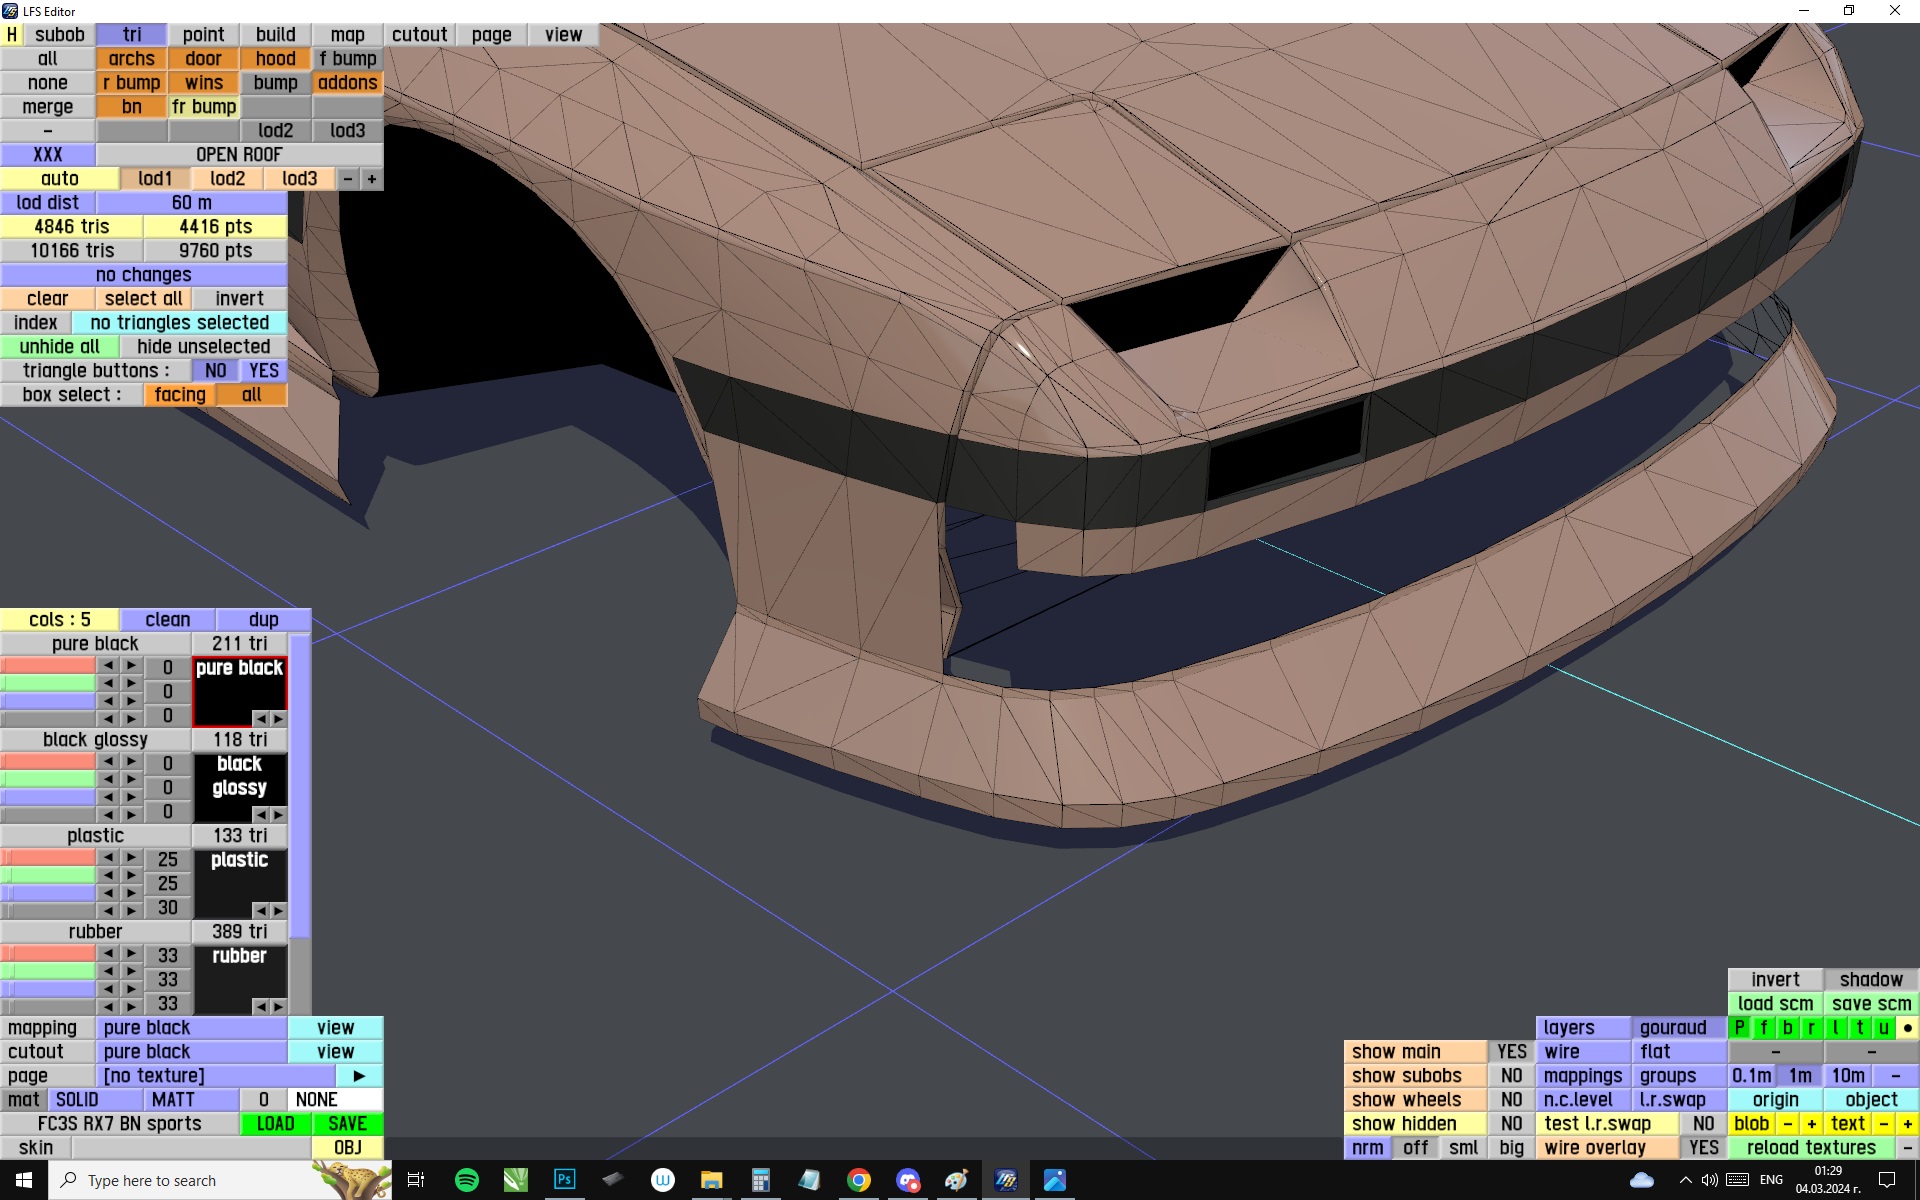Click the page texture arrow button
The height and width of the screenshot is (1200, 1920).
click(x=359, y=1076)
